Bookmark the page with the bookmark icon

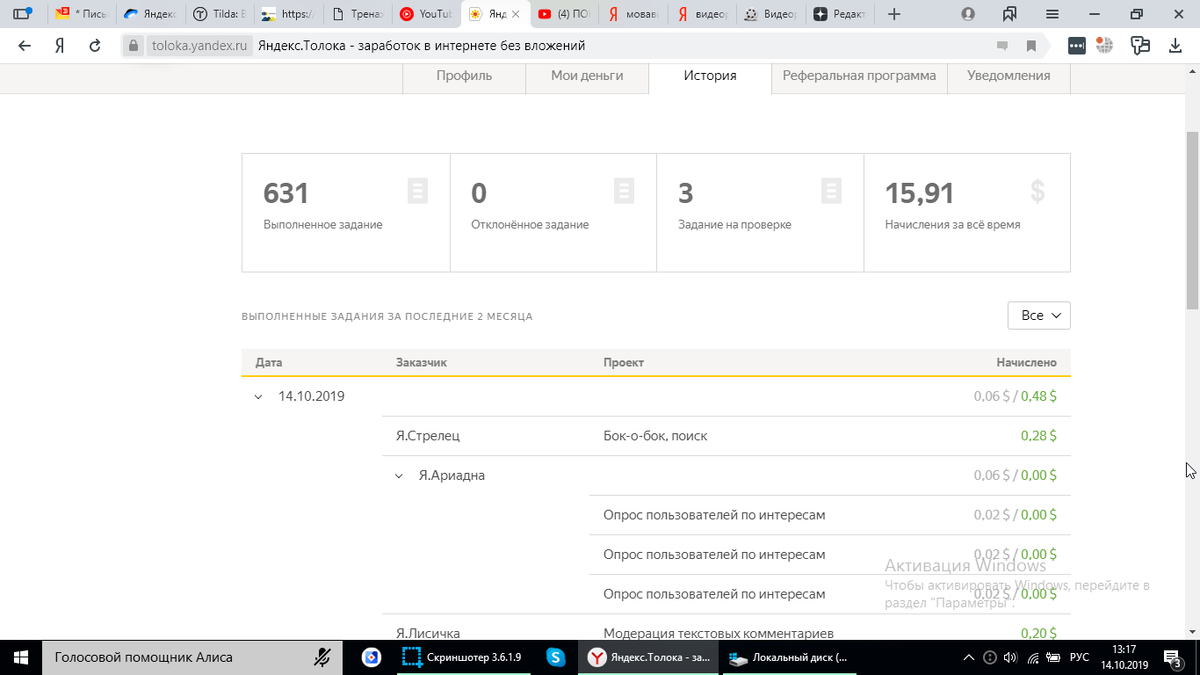[1031, 46]
